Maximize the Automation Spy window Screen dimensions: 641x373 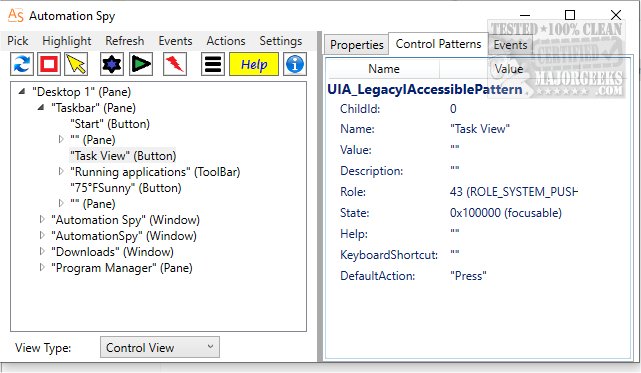(x=569, y=15)
